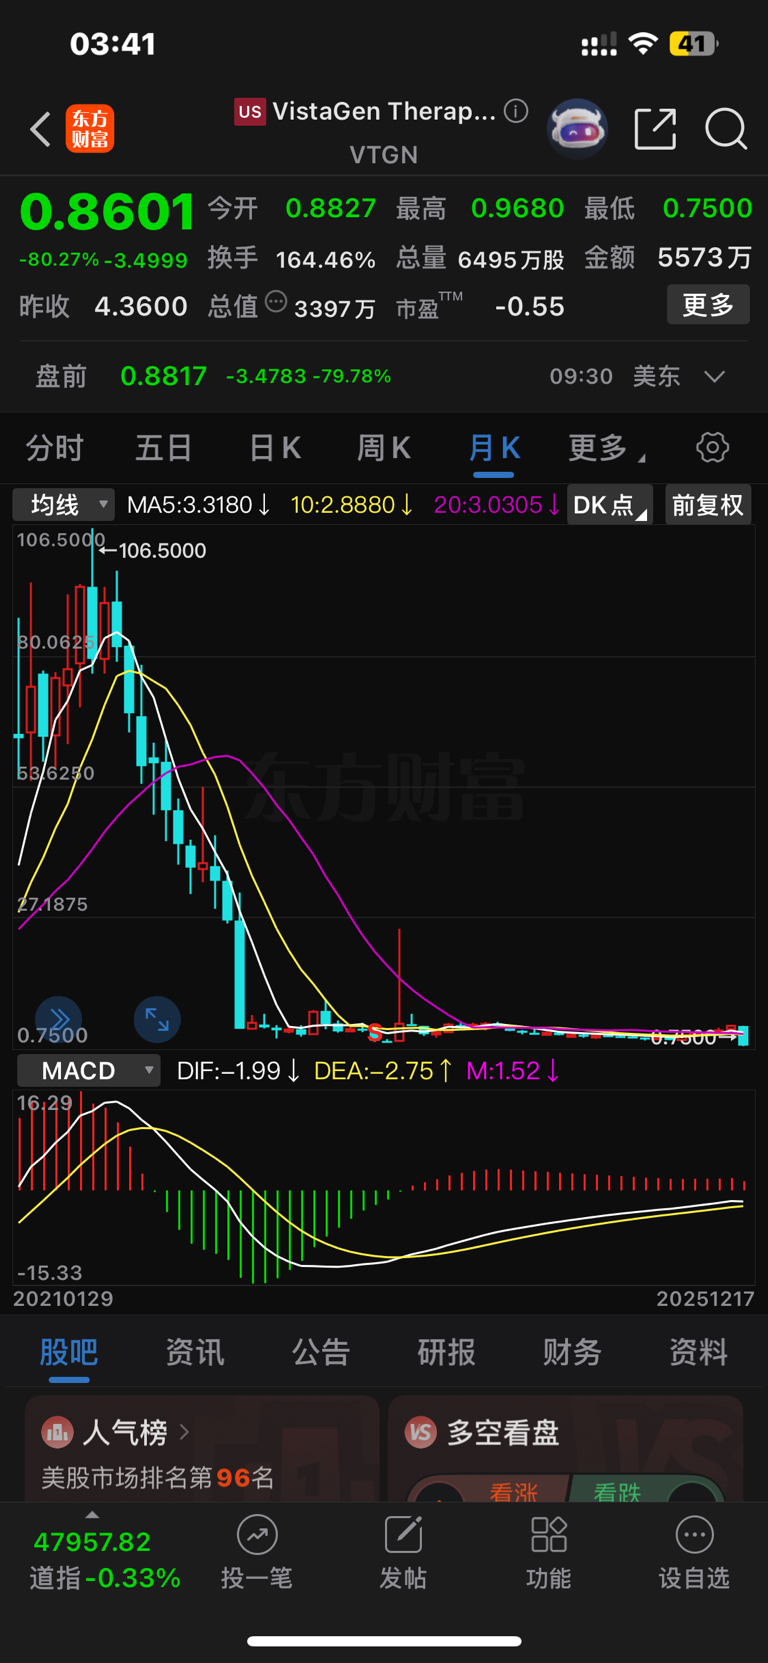Tap the 投一笔 trade icon
This screenshot has height=1663, width=768.
tap(257, 1535)
